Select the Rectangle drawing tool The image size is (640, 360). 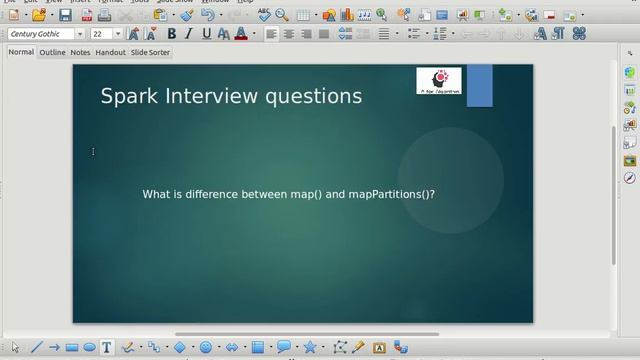point(72,348)
